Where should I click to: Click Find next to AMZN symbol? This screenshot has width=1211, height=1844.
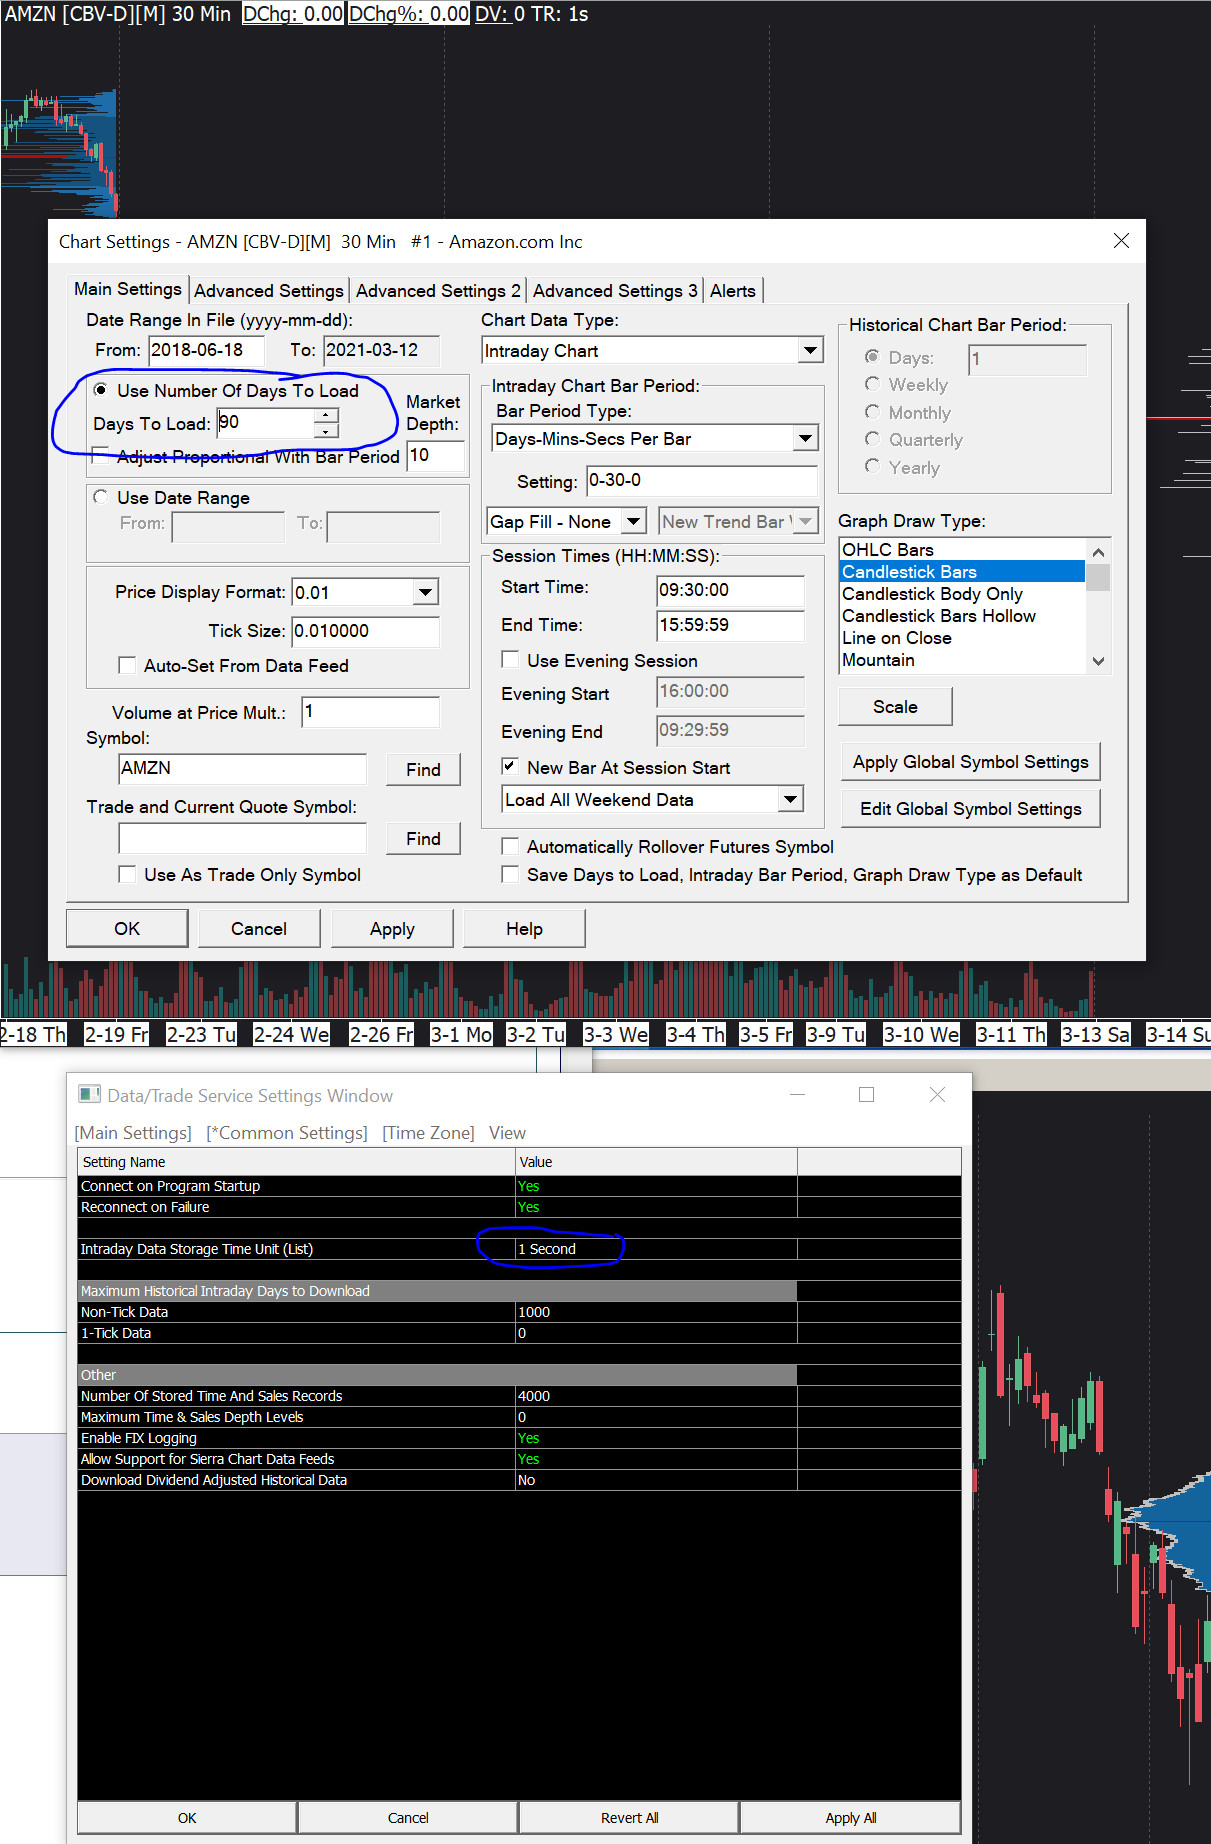click(423, 769)
